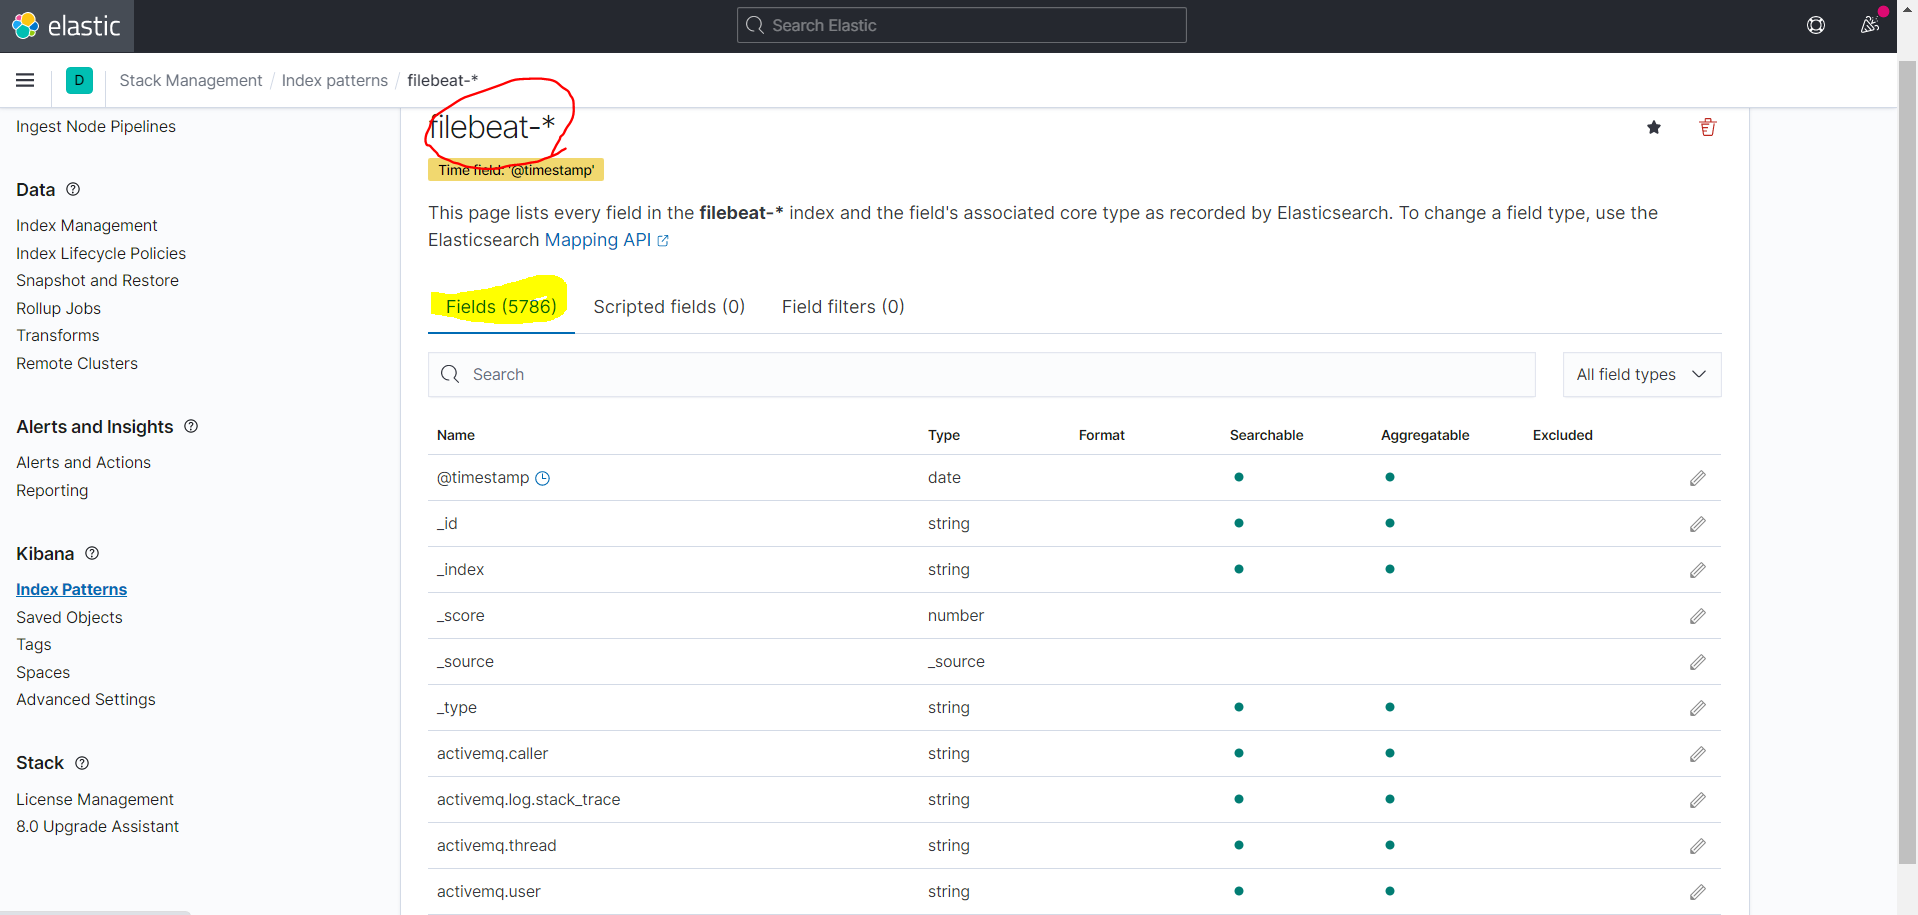This screenshot has width=1918, height=915.
Task: Select the activemq.caller field name
Action: coord(492,754)
